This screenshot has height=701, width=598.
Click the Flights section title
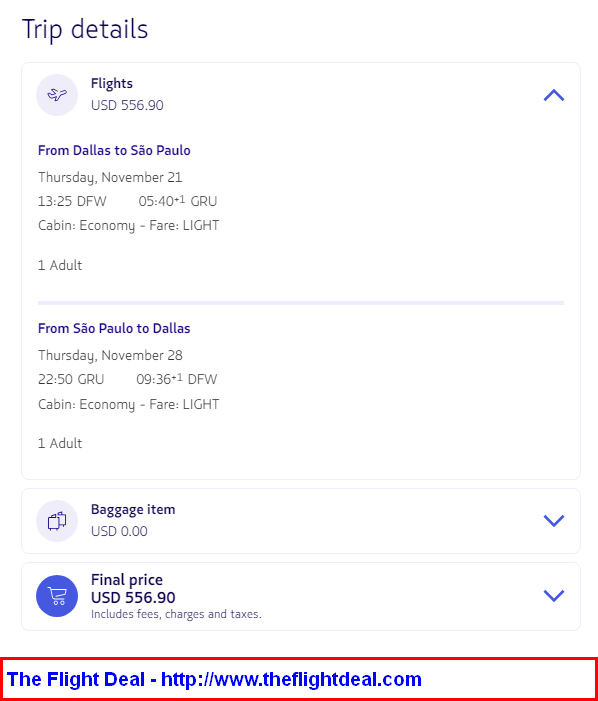(x=112, y=84)
